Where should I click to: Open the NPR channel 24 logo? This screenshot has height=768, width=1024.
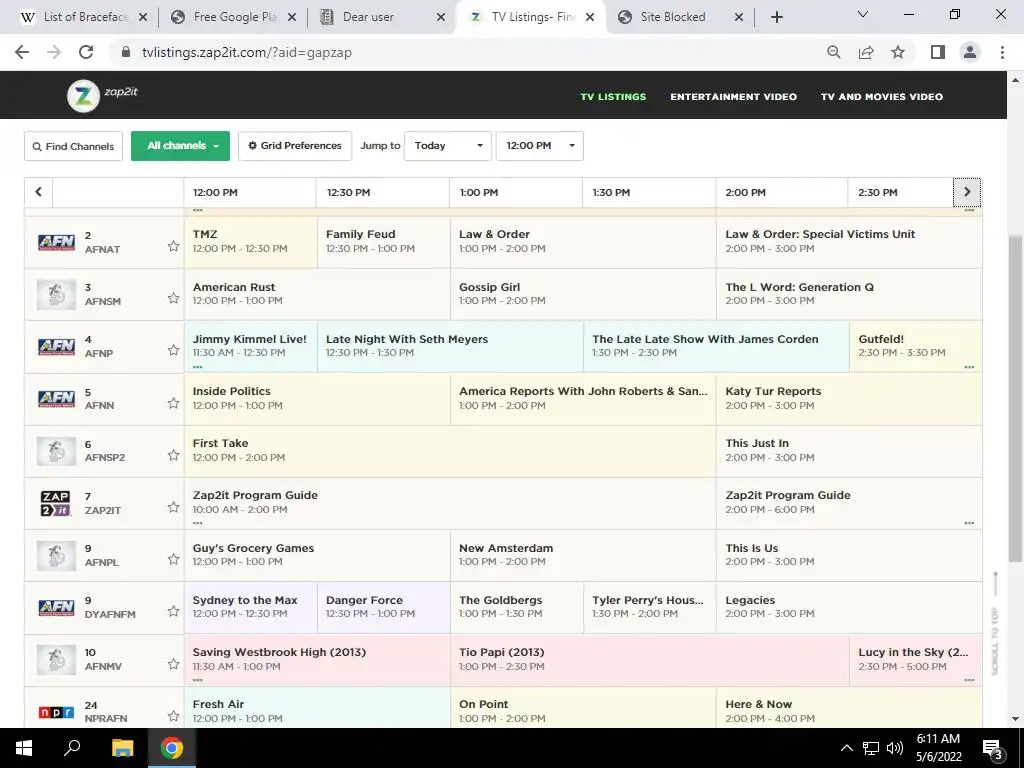[x=56, y=712]
